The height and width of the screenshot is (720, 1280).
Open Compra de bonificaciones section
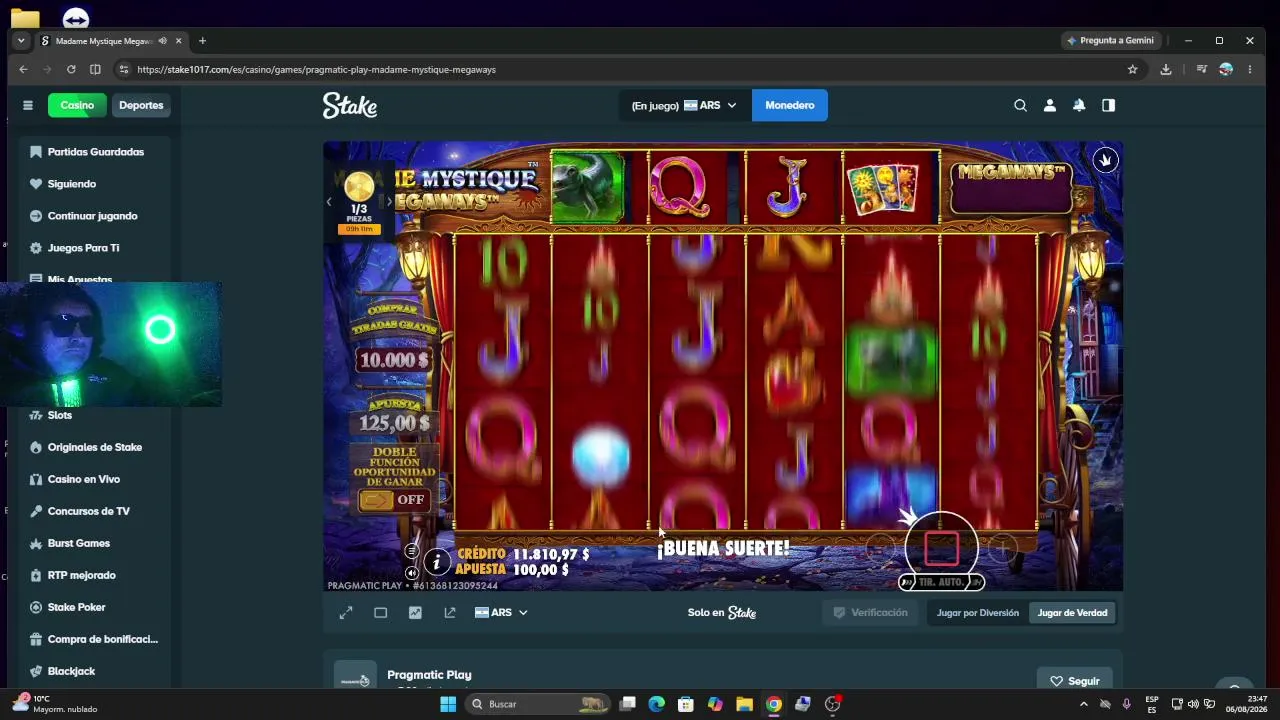point(96,639)
